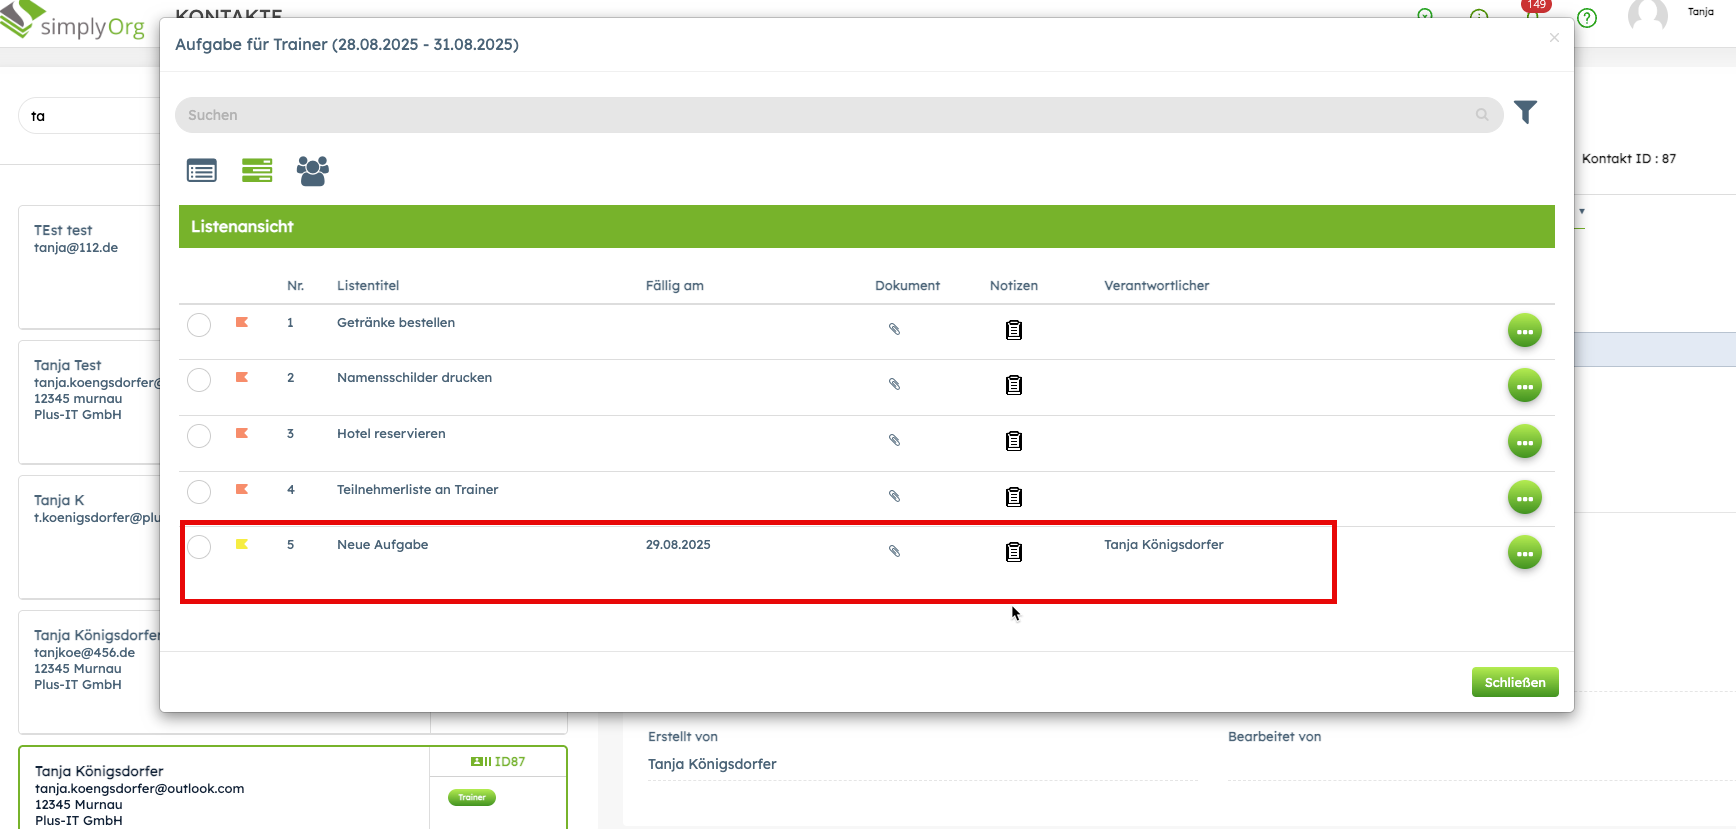The image size is (1736, 829).
Task: Check off the Neue Aufgabe task
Action: point(199,547)
